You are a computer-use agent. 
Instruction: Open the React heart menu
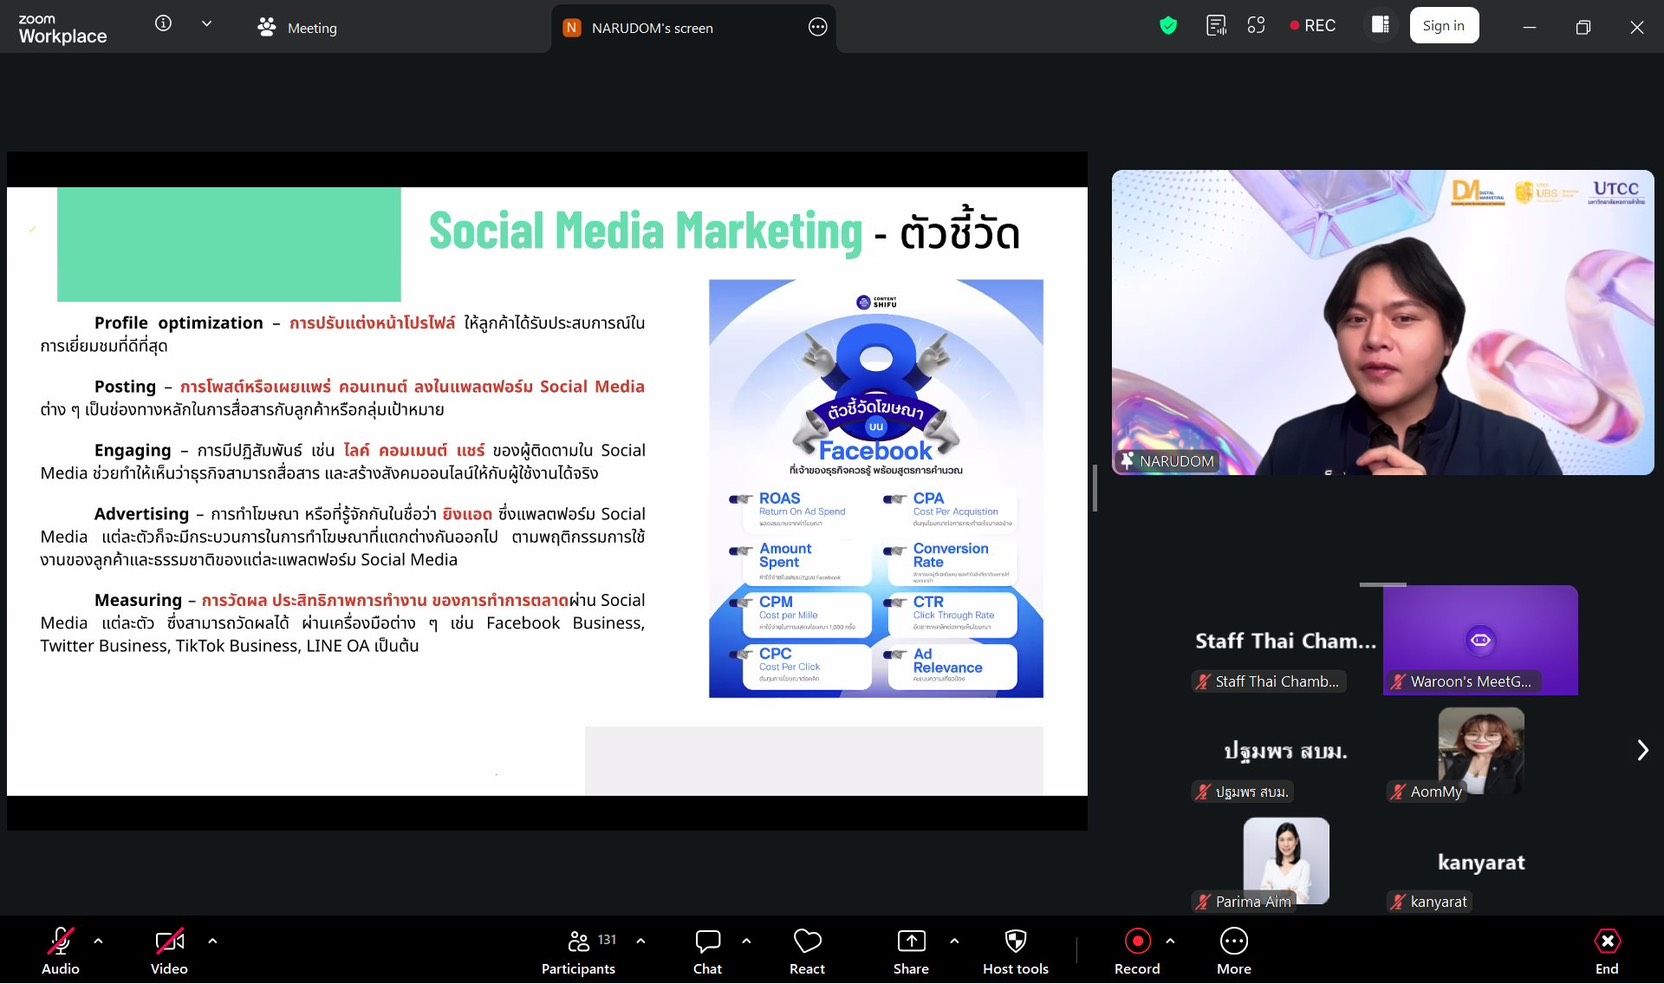(807, 951)
